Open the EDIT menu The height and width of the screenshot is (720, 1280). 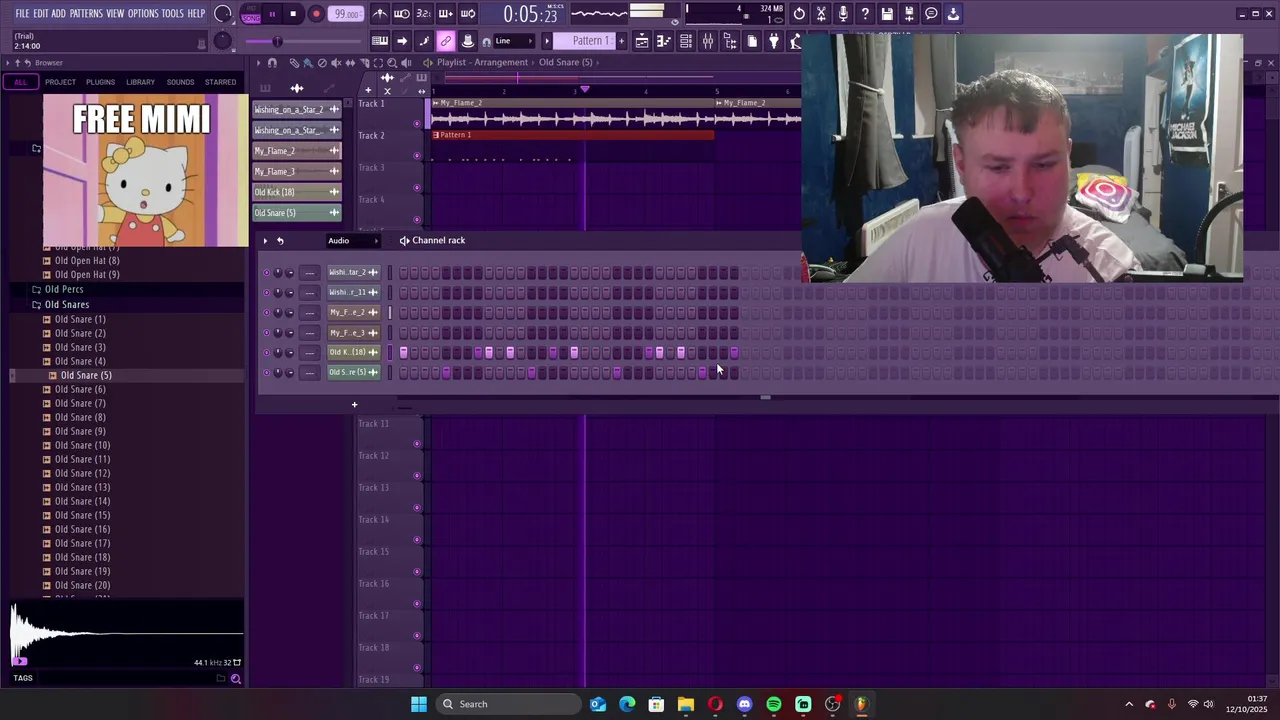[x=41, y=13]
